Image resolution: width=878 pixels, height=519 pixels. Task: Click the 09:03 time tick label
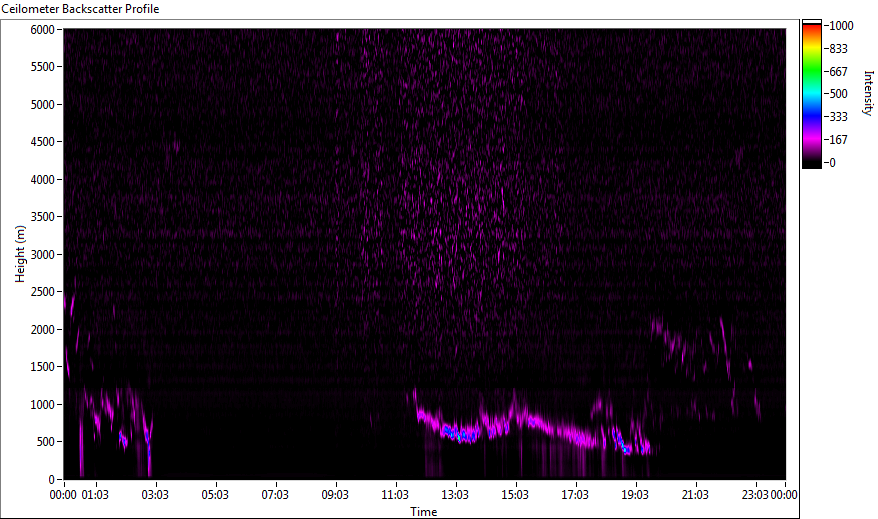[x=335, y=495]
